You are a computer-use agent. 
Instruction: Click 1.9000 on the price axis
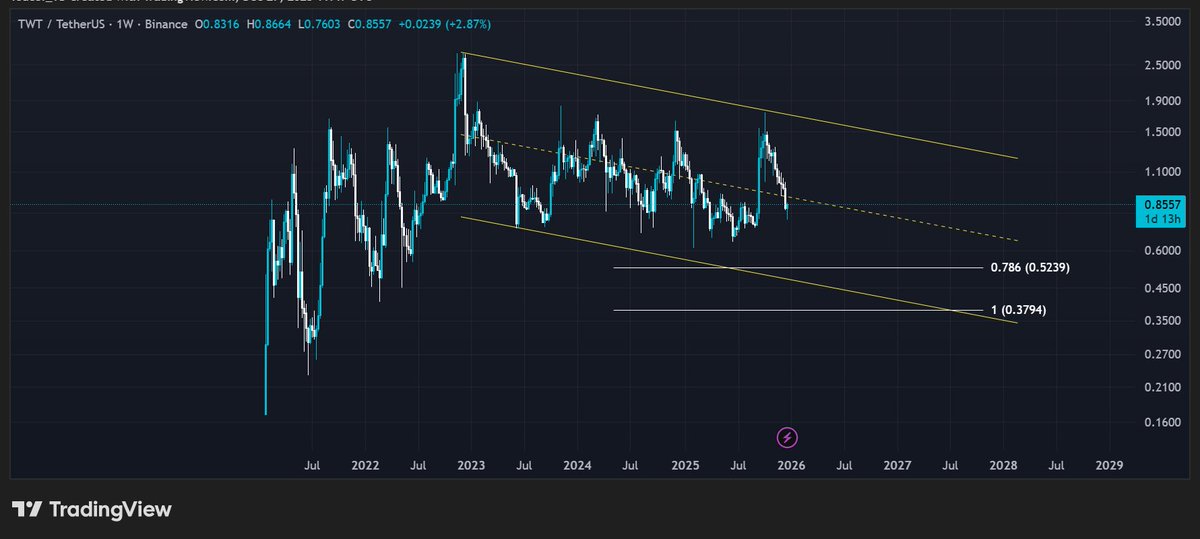1161,101
